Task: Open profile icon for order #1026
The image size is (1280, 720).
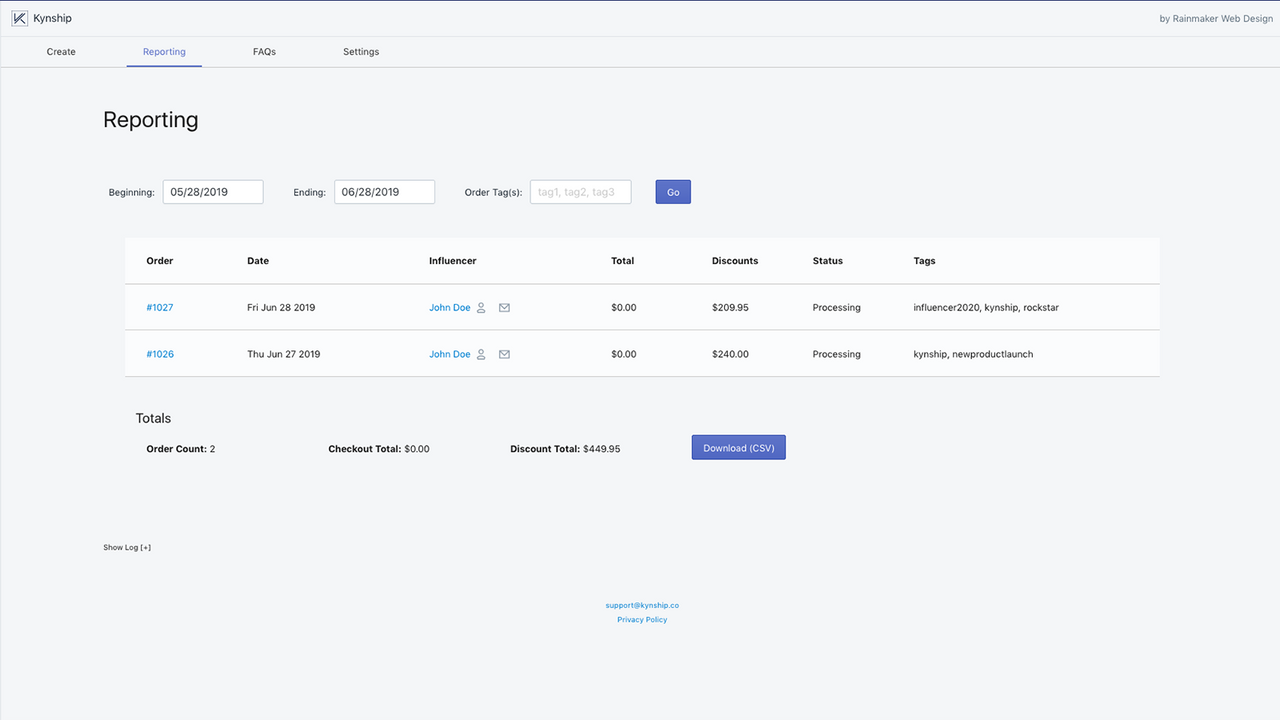Action: tap(481, 354)
